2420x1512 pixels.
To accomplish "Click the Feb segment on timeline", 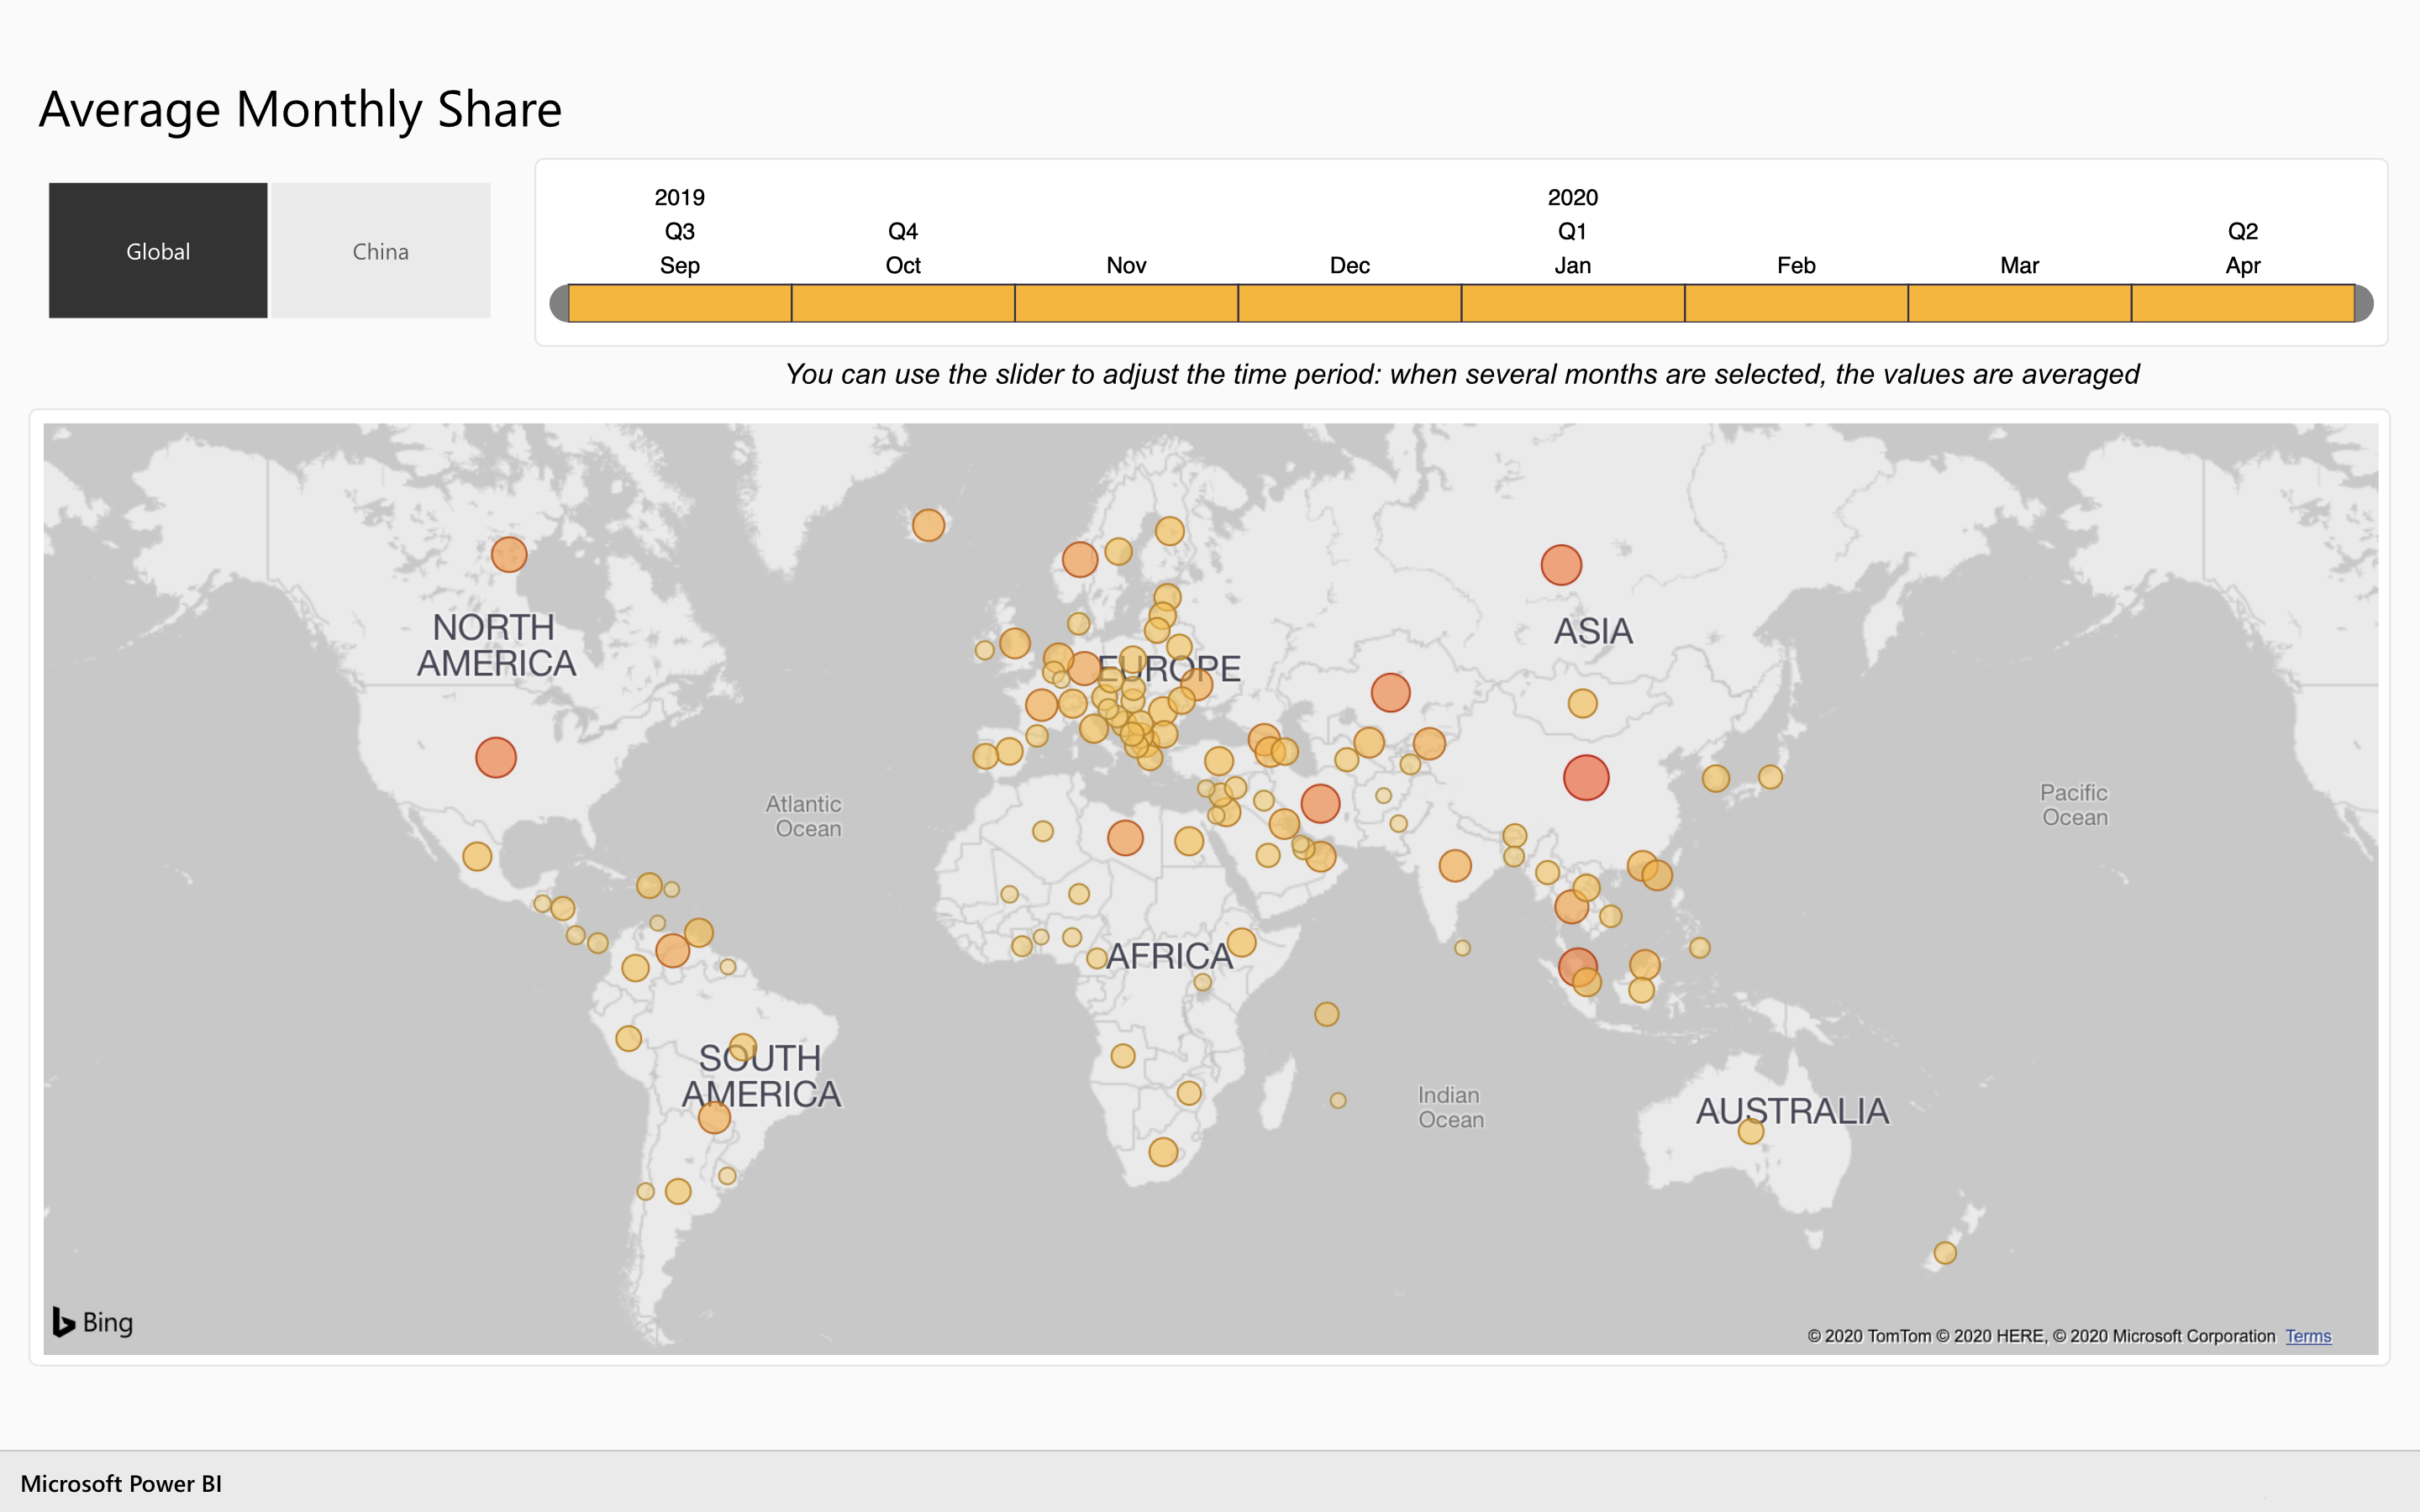I will click(1796, 303).
